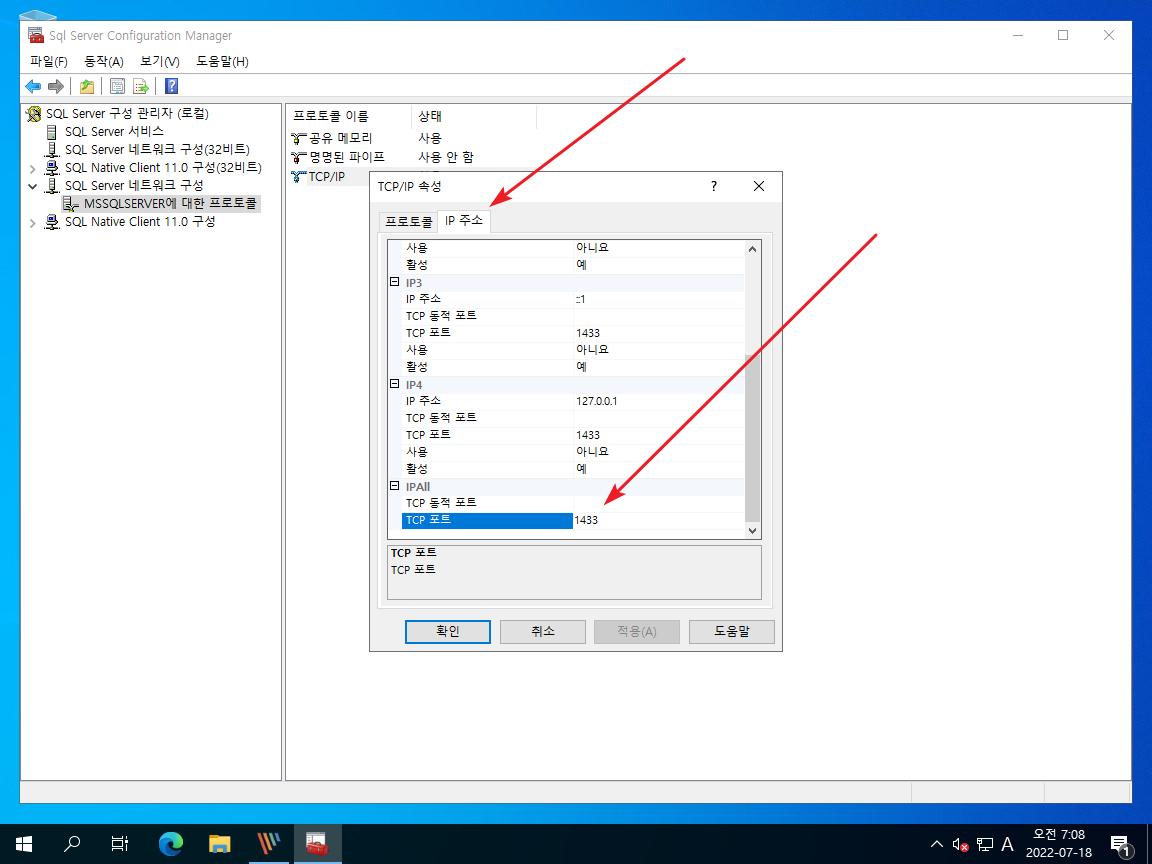The height and width of the screenshot is (864, 1152).
Task: Select SQL Server 서비스 in the tree
Action: [x=114, y=132]
